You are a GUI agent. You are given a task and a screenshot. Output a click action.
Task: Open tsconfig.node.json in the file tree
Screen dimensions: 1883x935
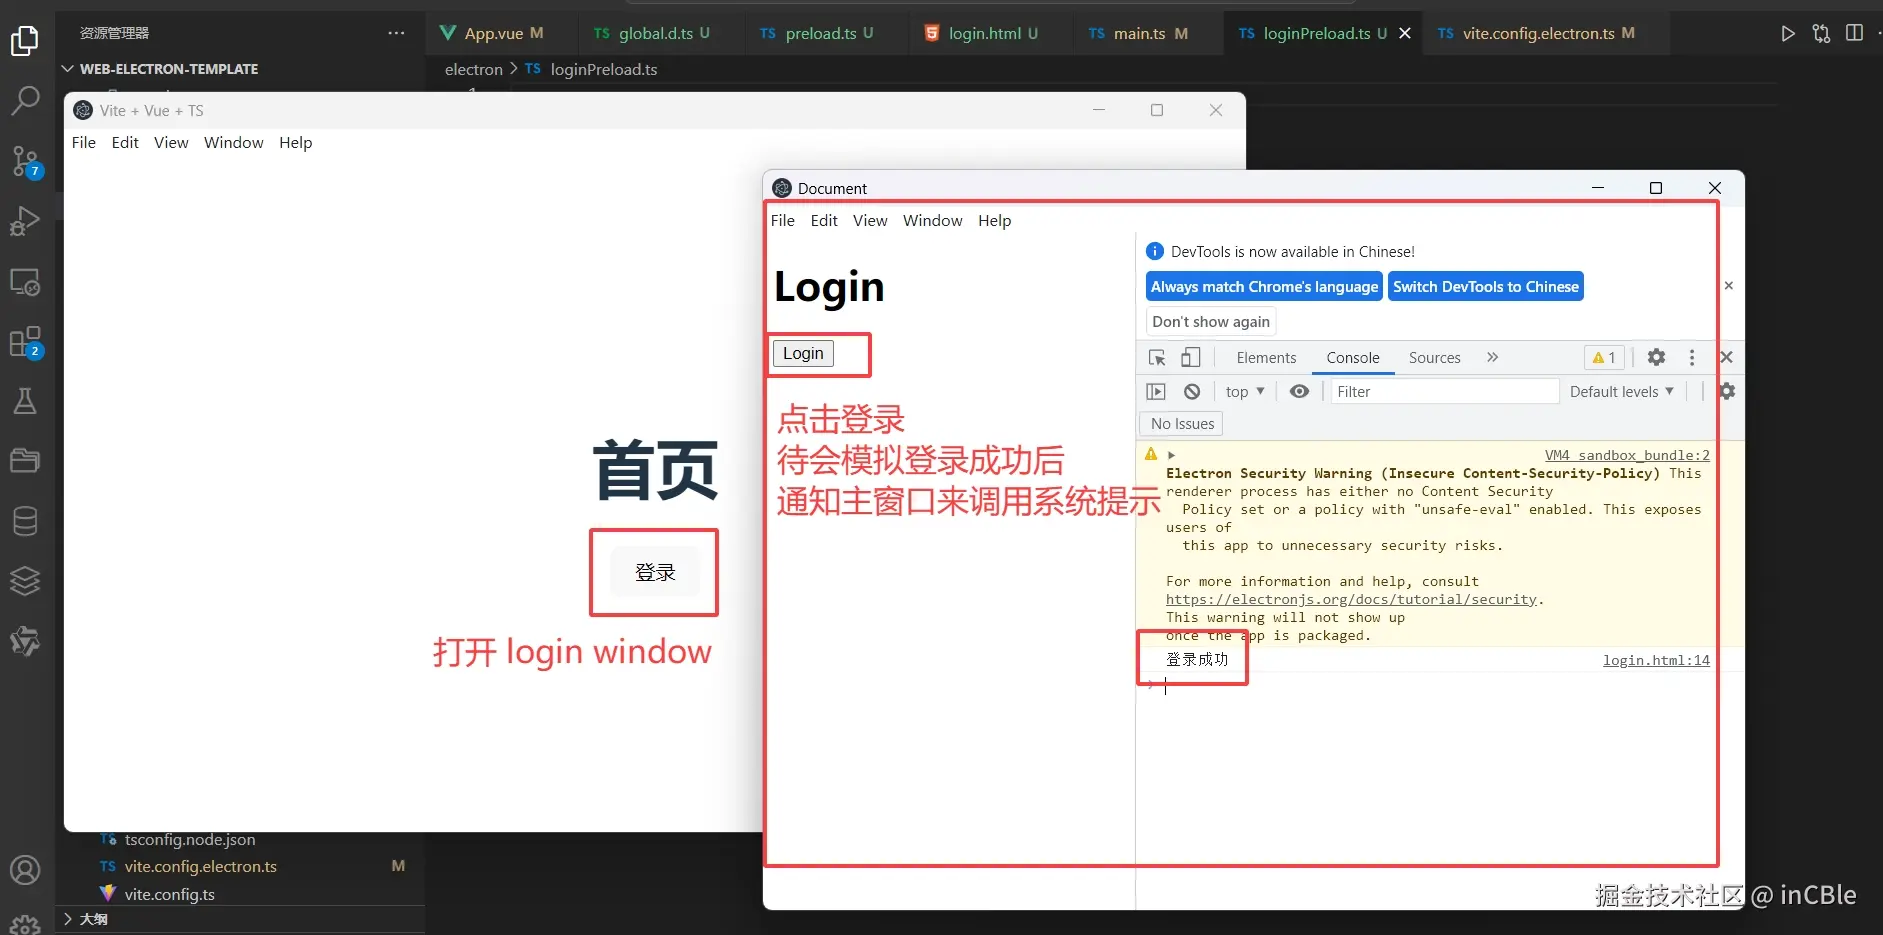tap(189, 840)
